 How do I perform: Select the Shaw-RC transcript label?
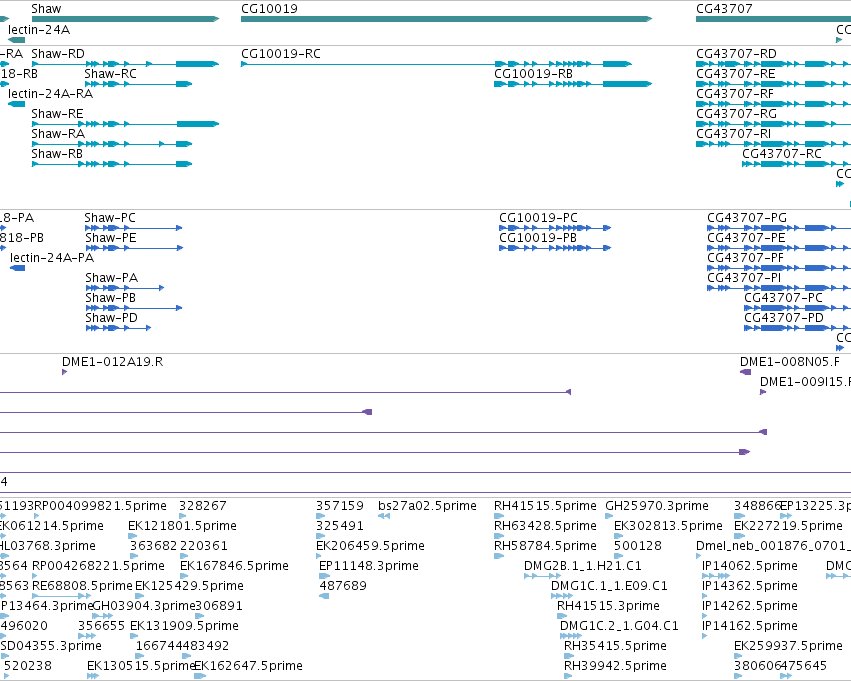(110, 74)
